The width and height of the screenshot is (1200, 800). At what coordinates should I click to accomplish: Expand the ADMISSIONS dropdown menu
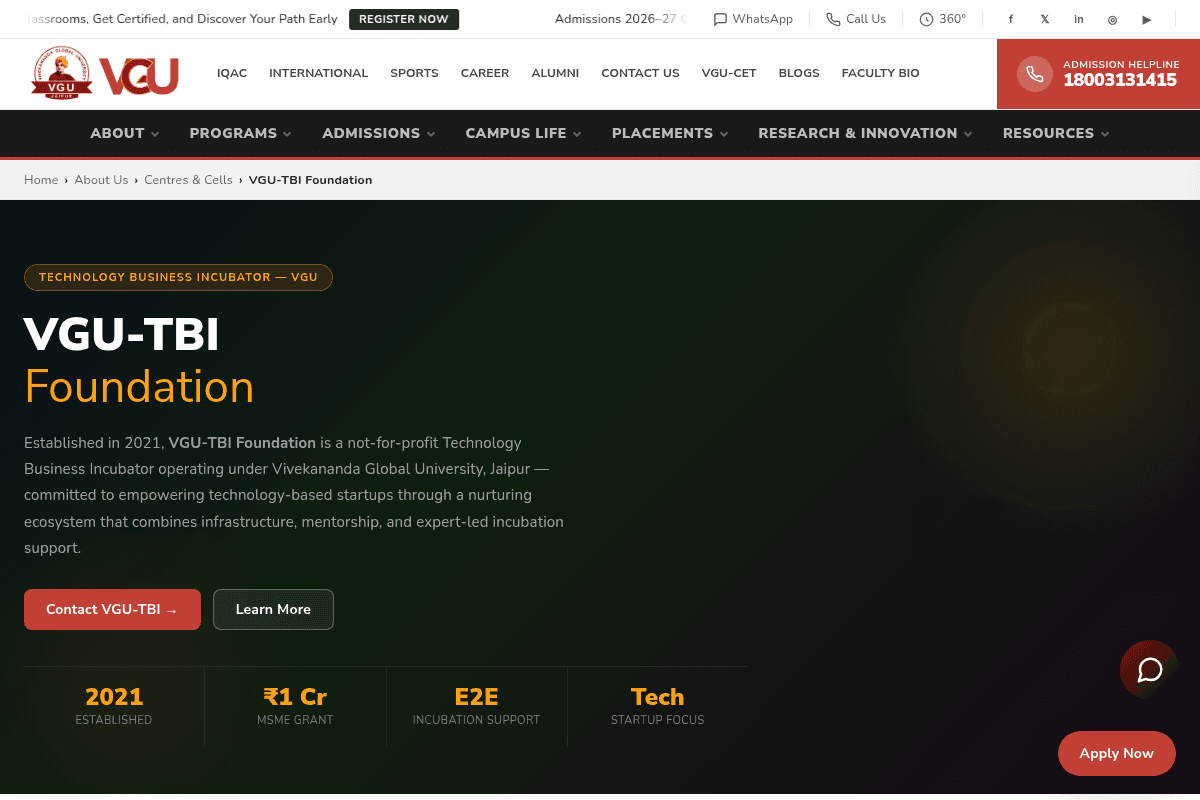(x=379, y=133)
